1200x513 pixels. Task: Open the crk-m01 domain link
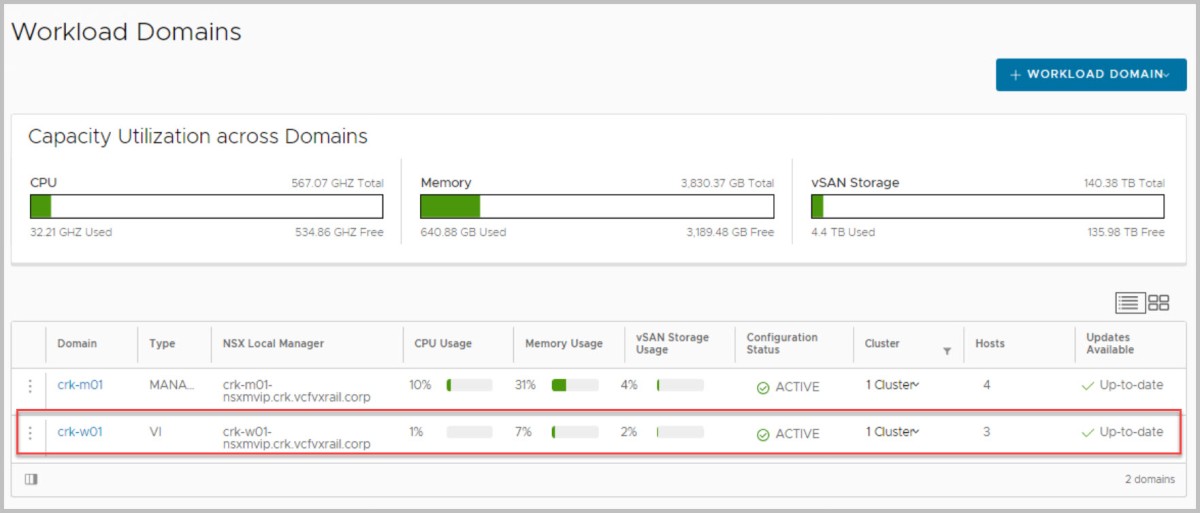tap(80, 385)
